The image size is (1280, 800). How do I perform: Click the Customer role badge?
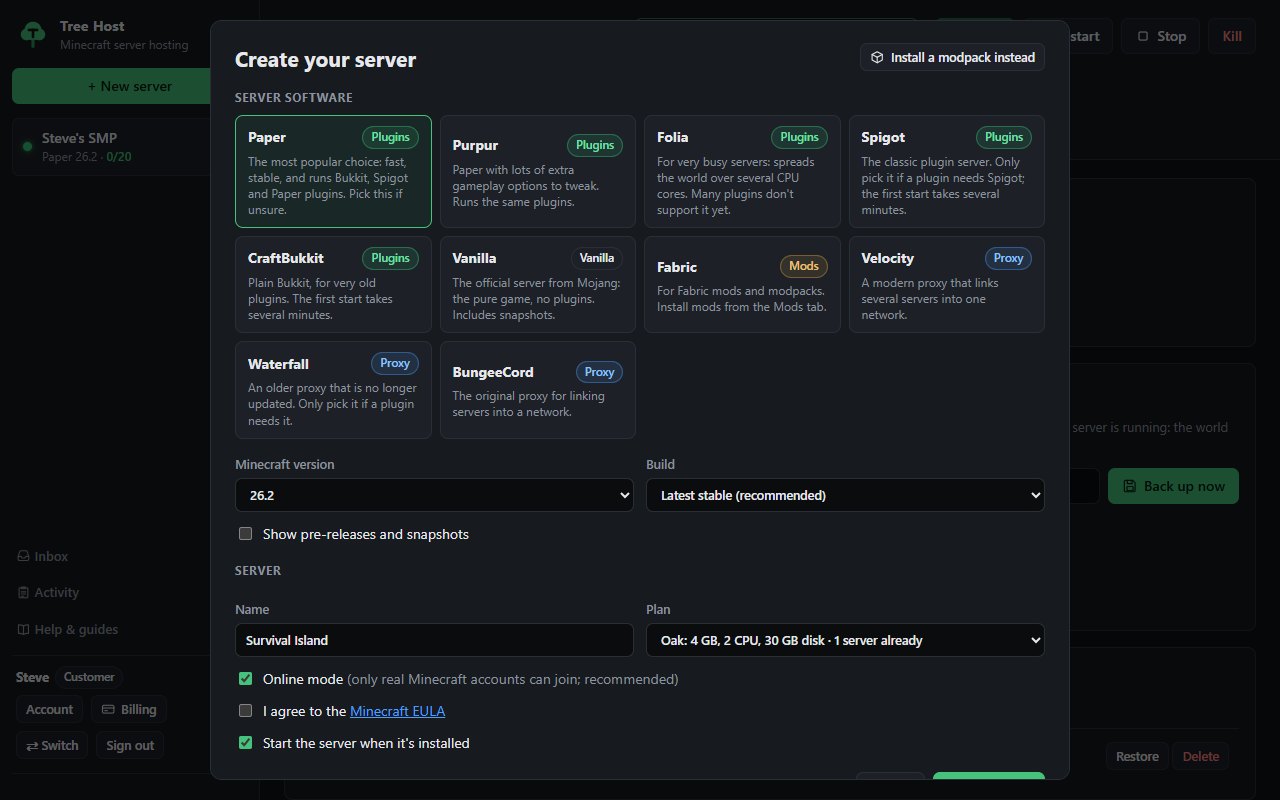(x=89, y=677)
